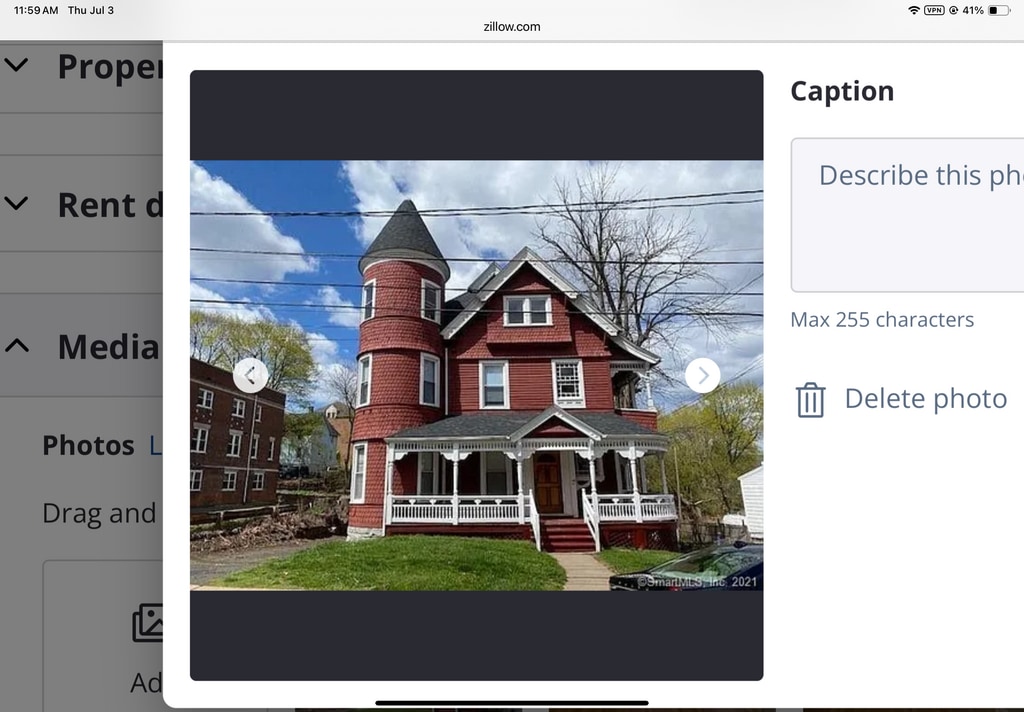Tap the battery indicator showing 41%
The height and width of the screenshot is (712, 1024).
point(998,10)
